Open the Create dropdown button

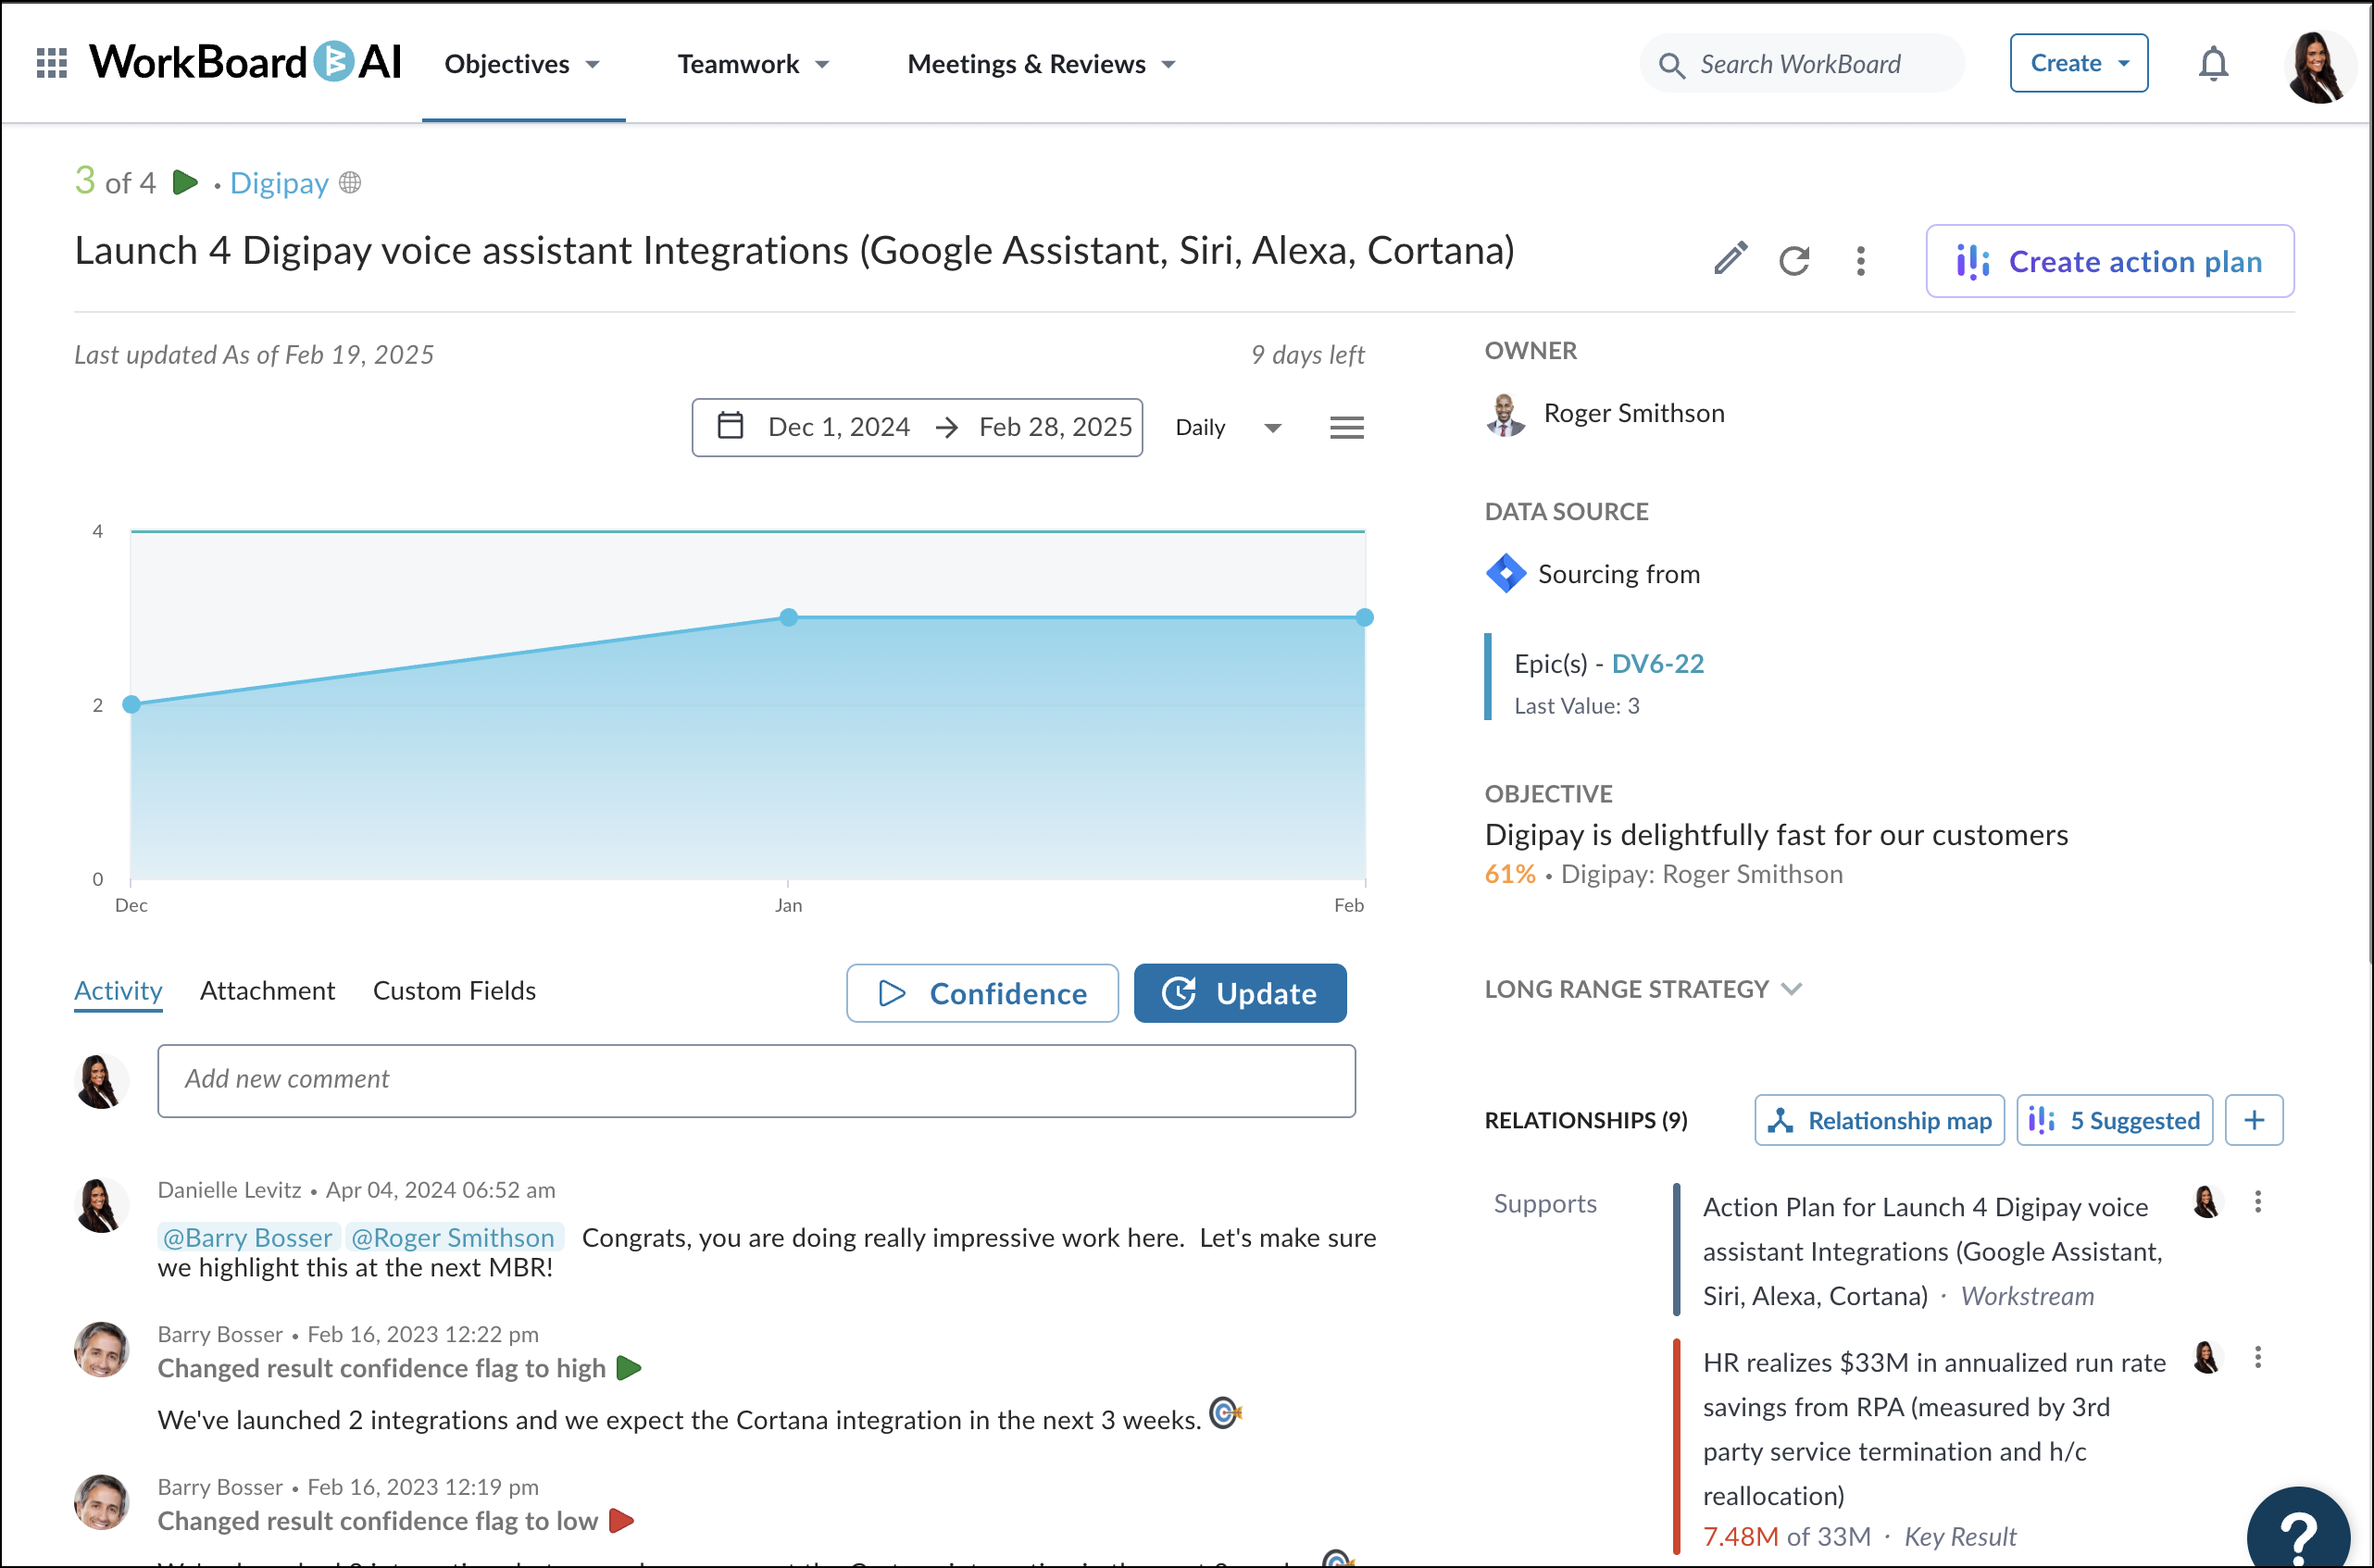[x=2078, y=63]
